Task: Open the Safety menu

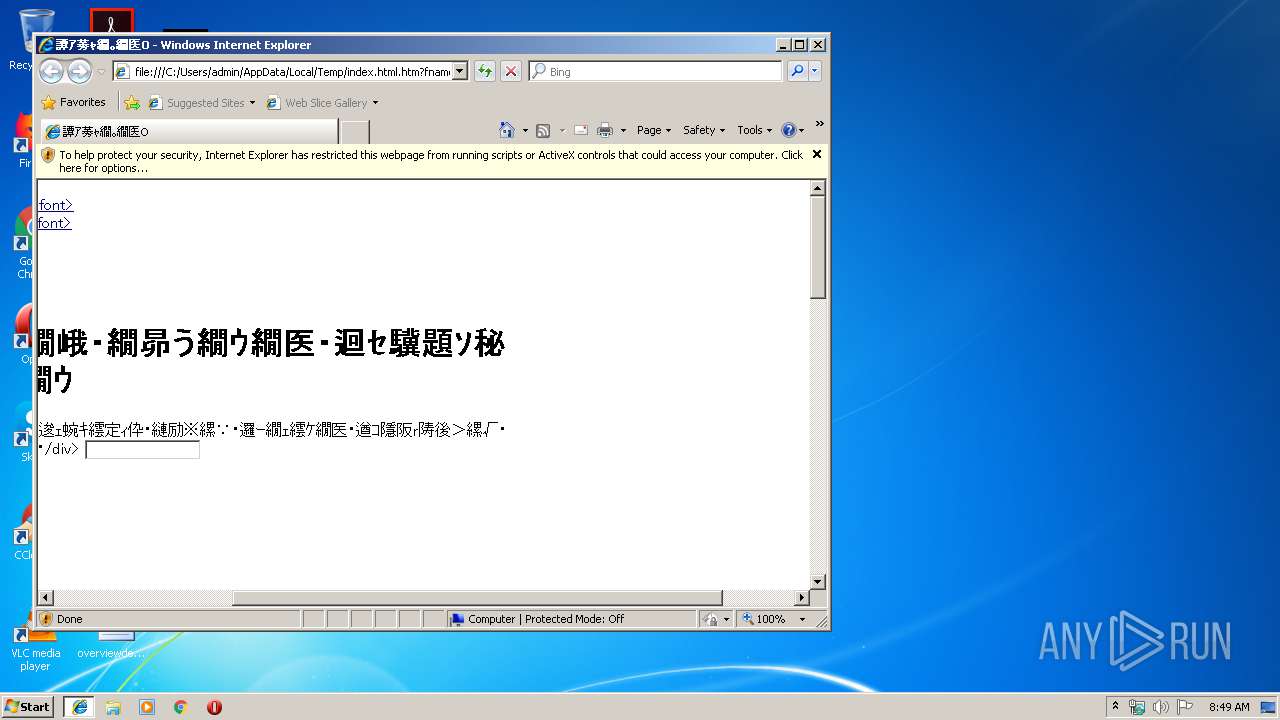Action: [x=704, y=130]
